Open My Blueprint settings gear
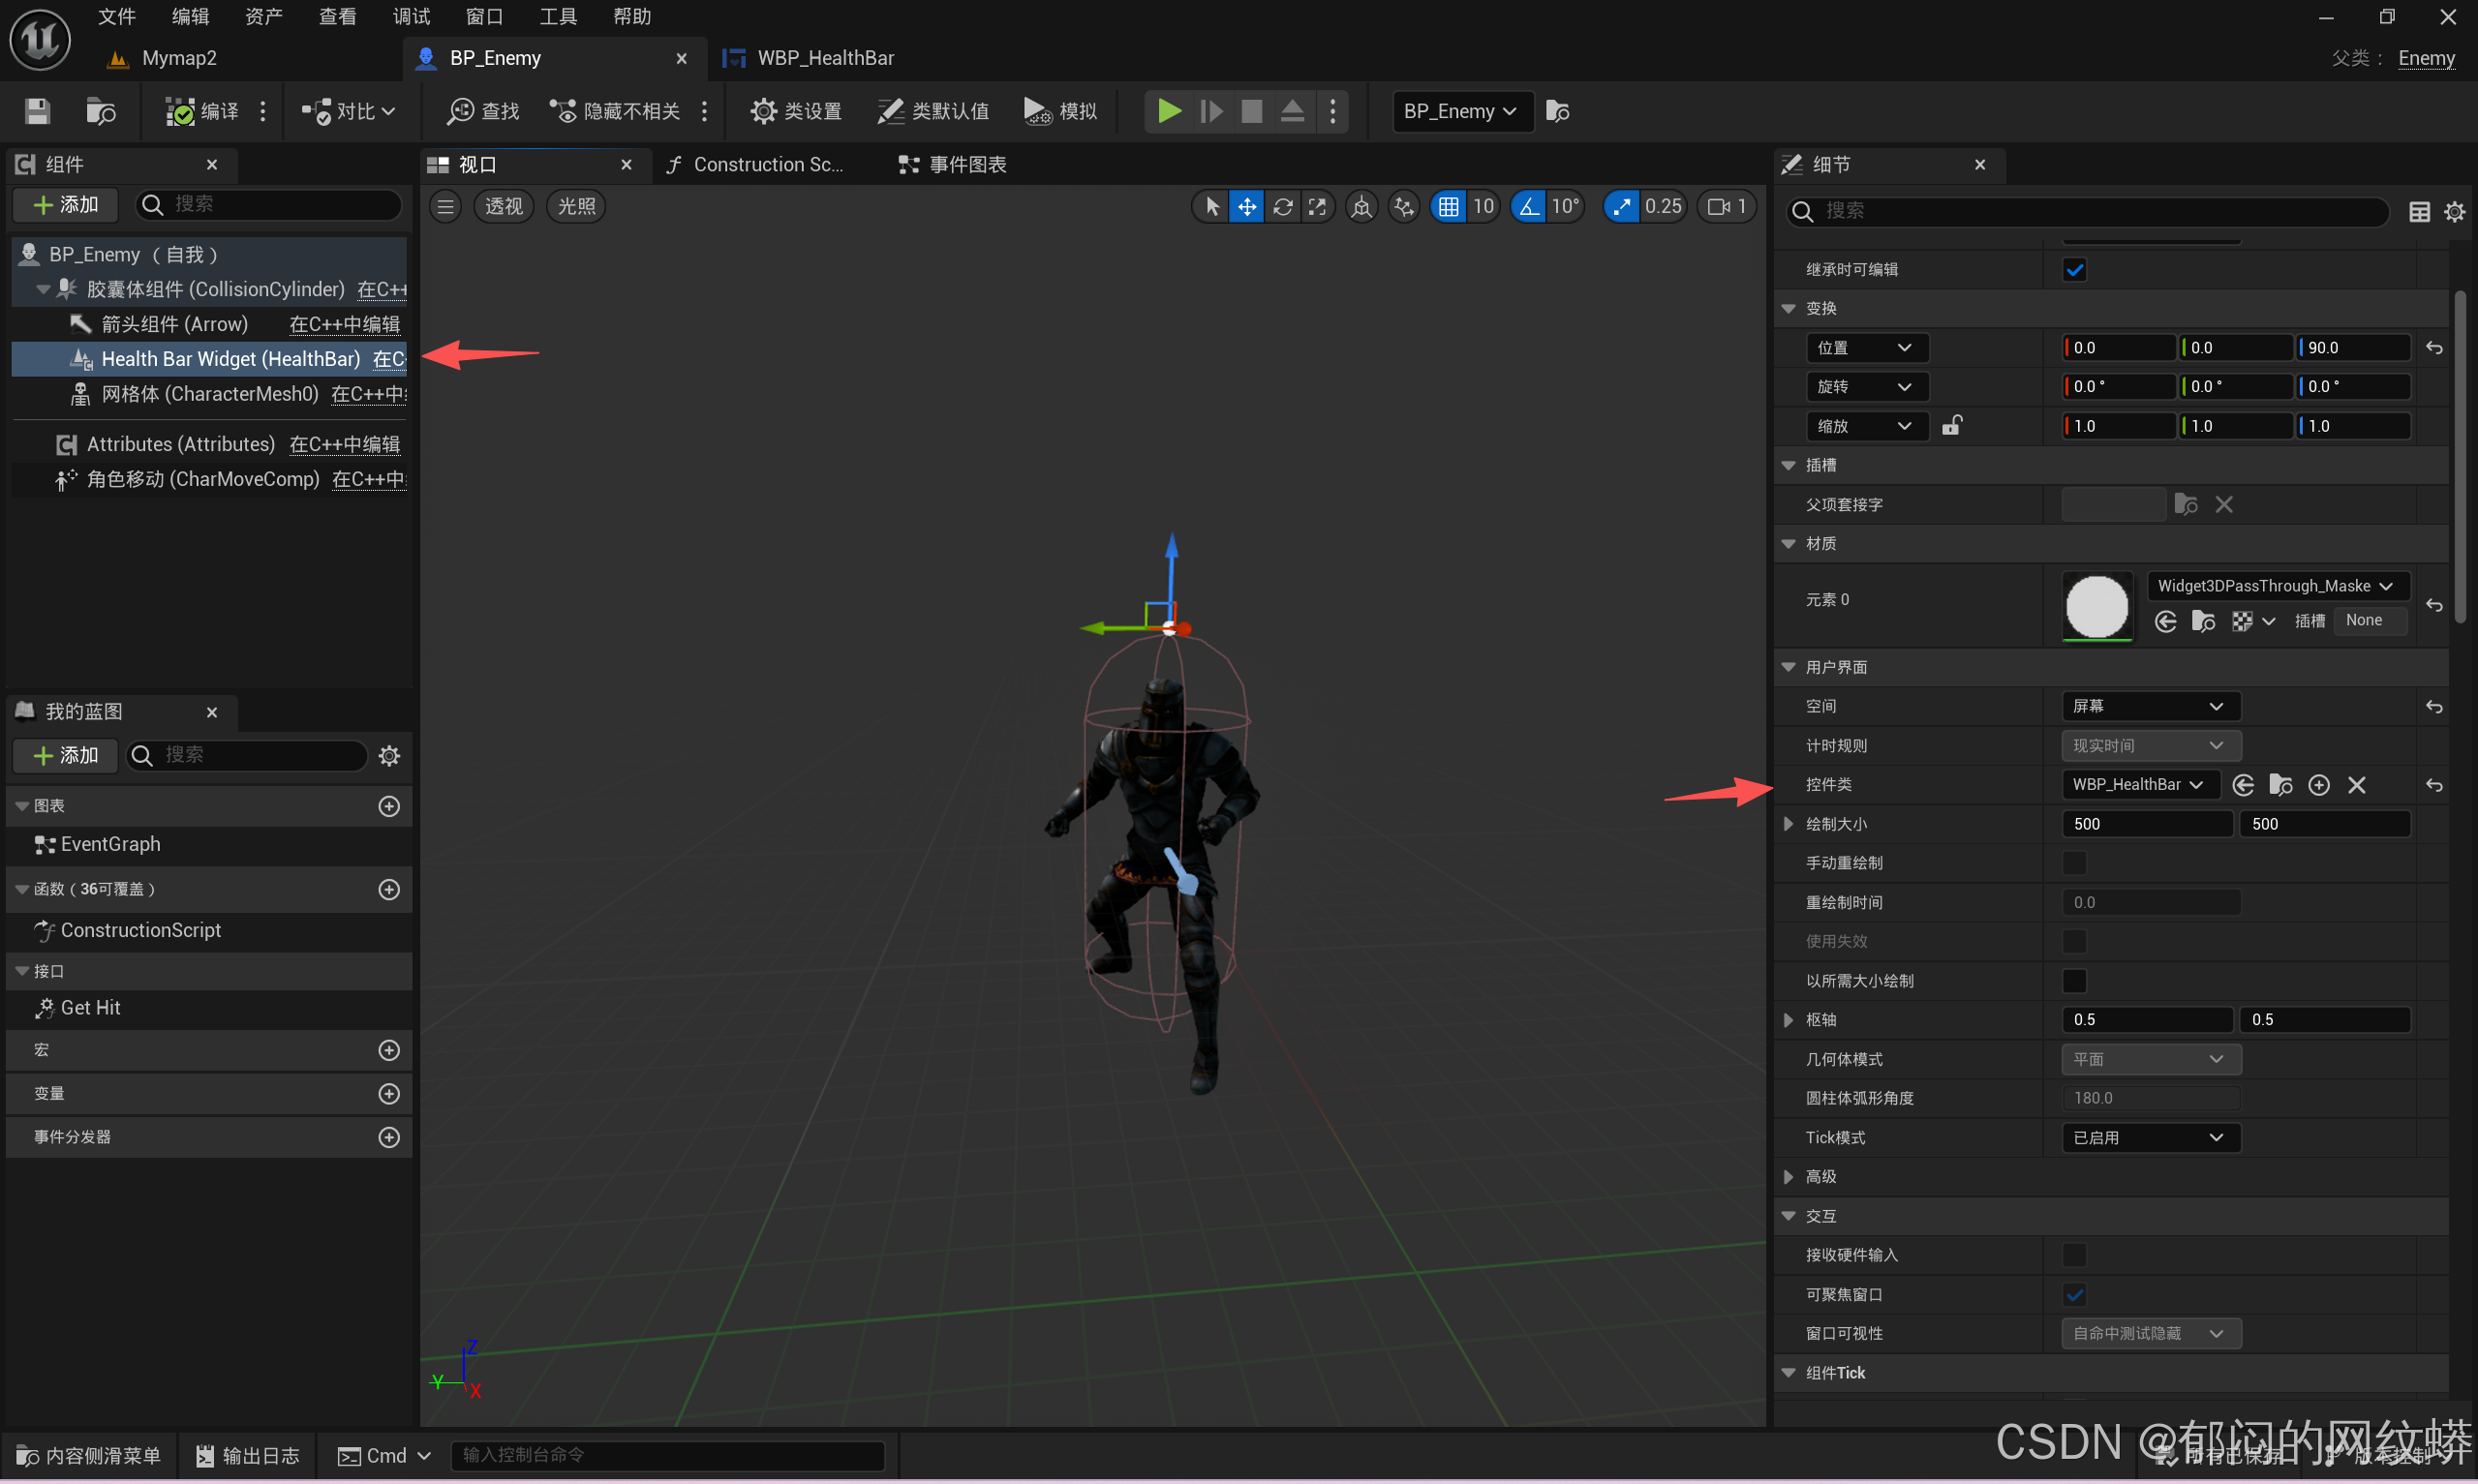The width and height of the screenshot is (2478, 1484). click(x=389, y=755)
